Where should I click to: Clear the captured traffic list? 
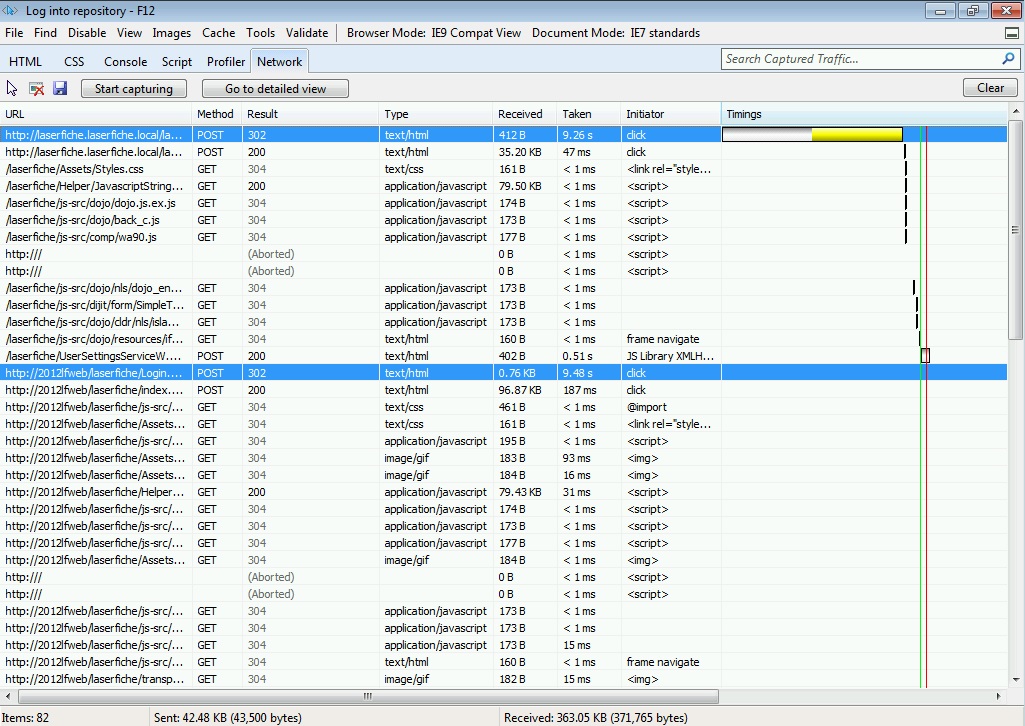click(x=990, y=88)
